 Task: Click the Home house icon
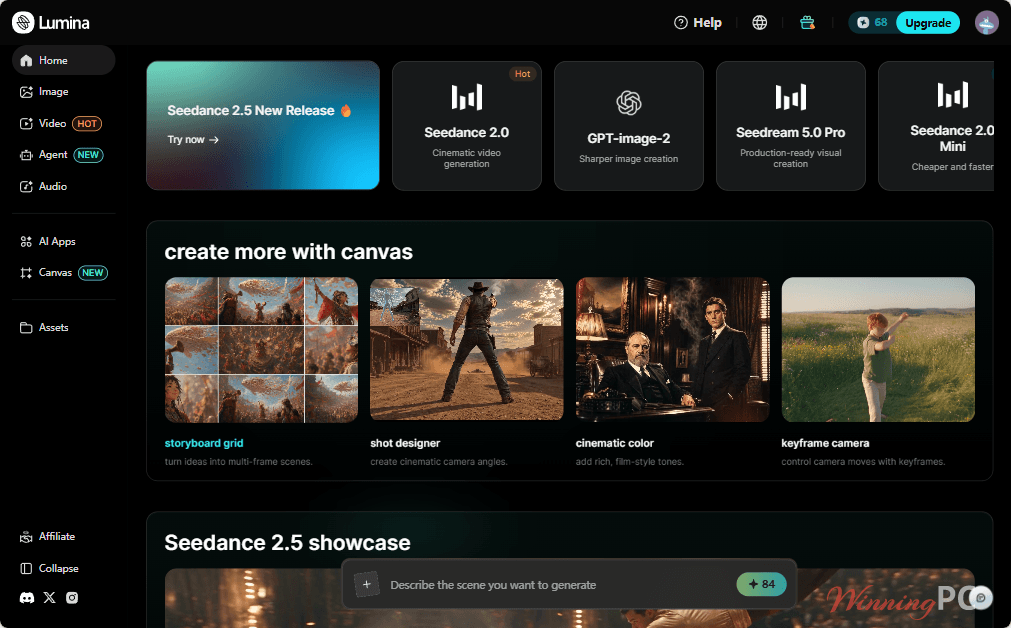(26, 60)
